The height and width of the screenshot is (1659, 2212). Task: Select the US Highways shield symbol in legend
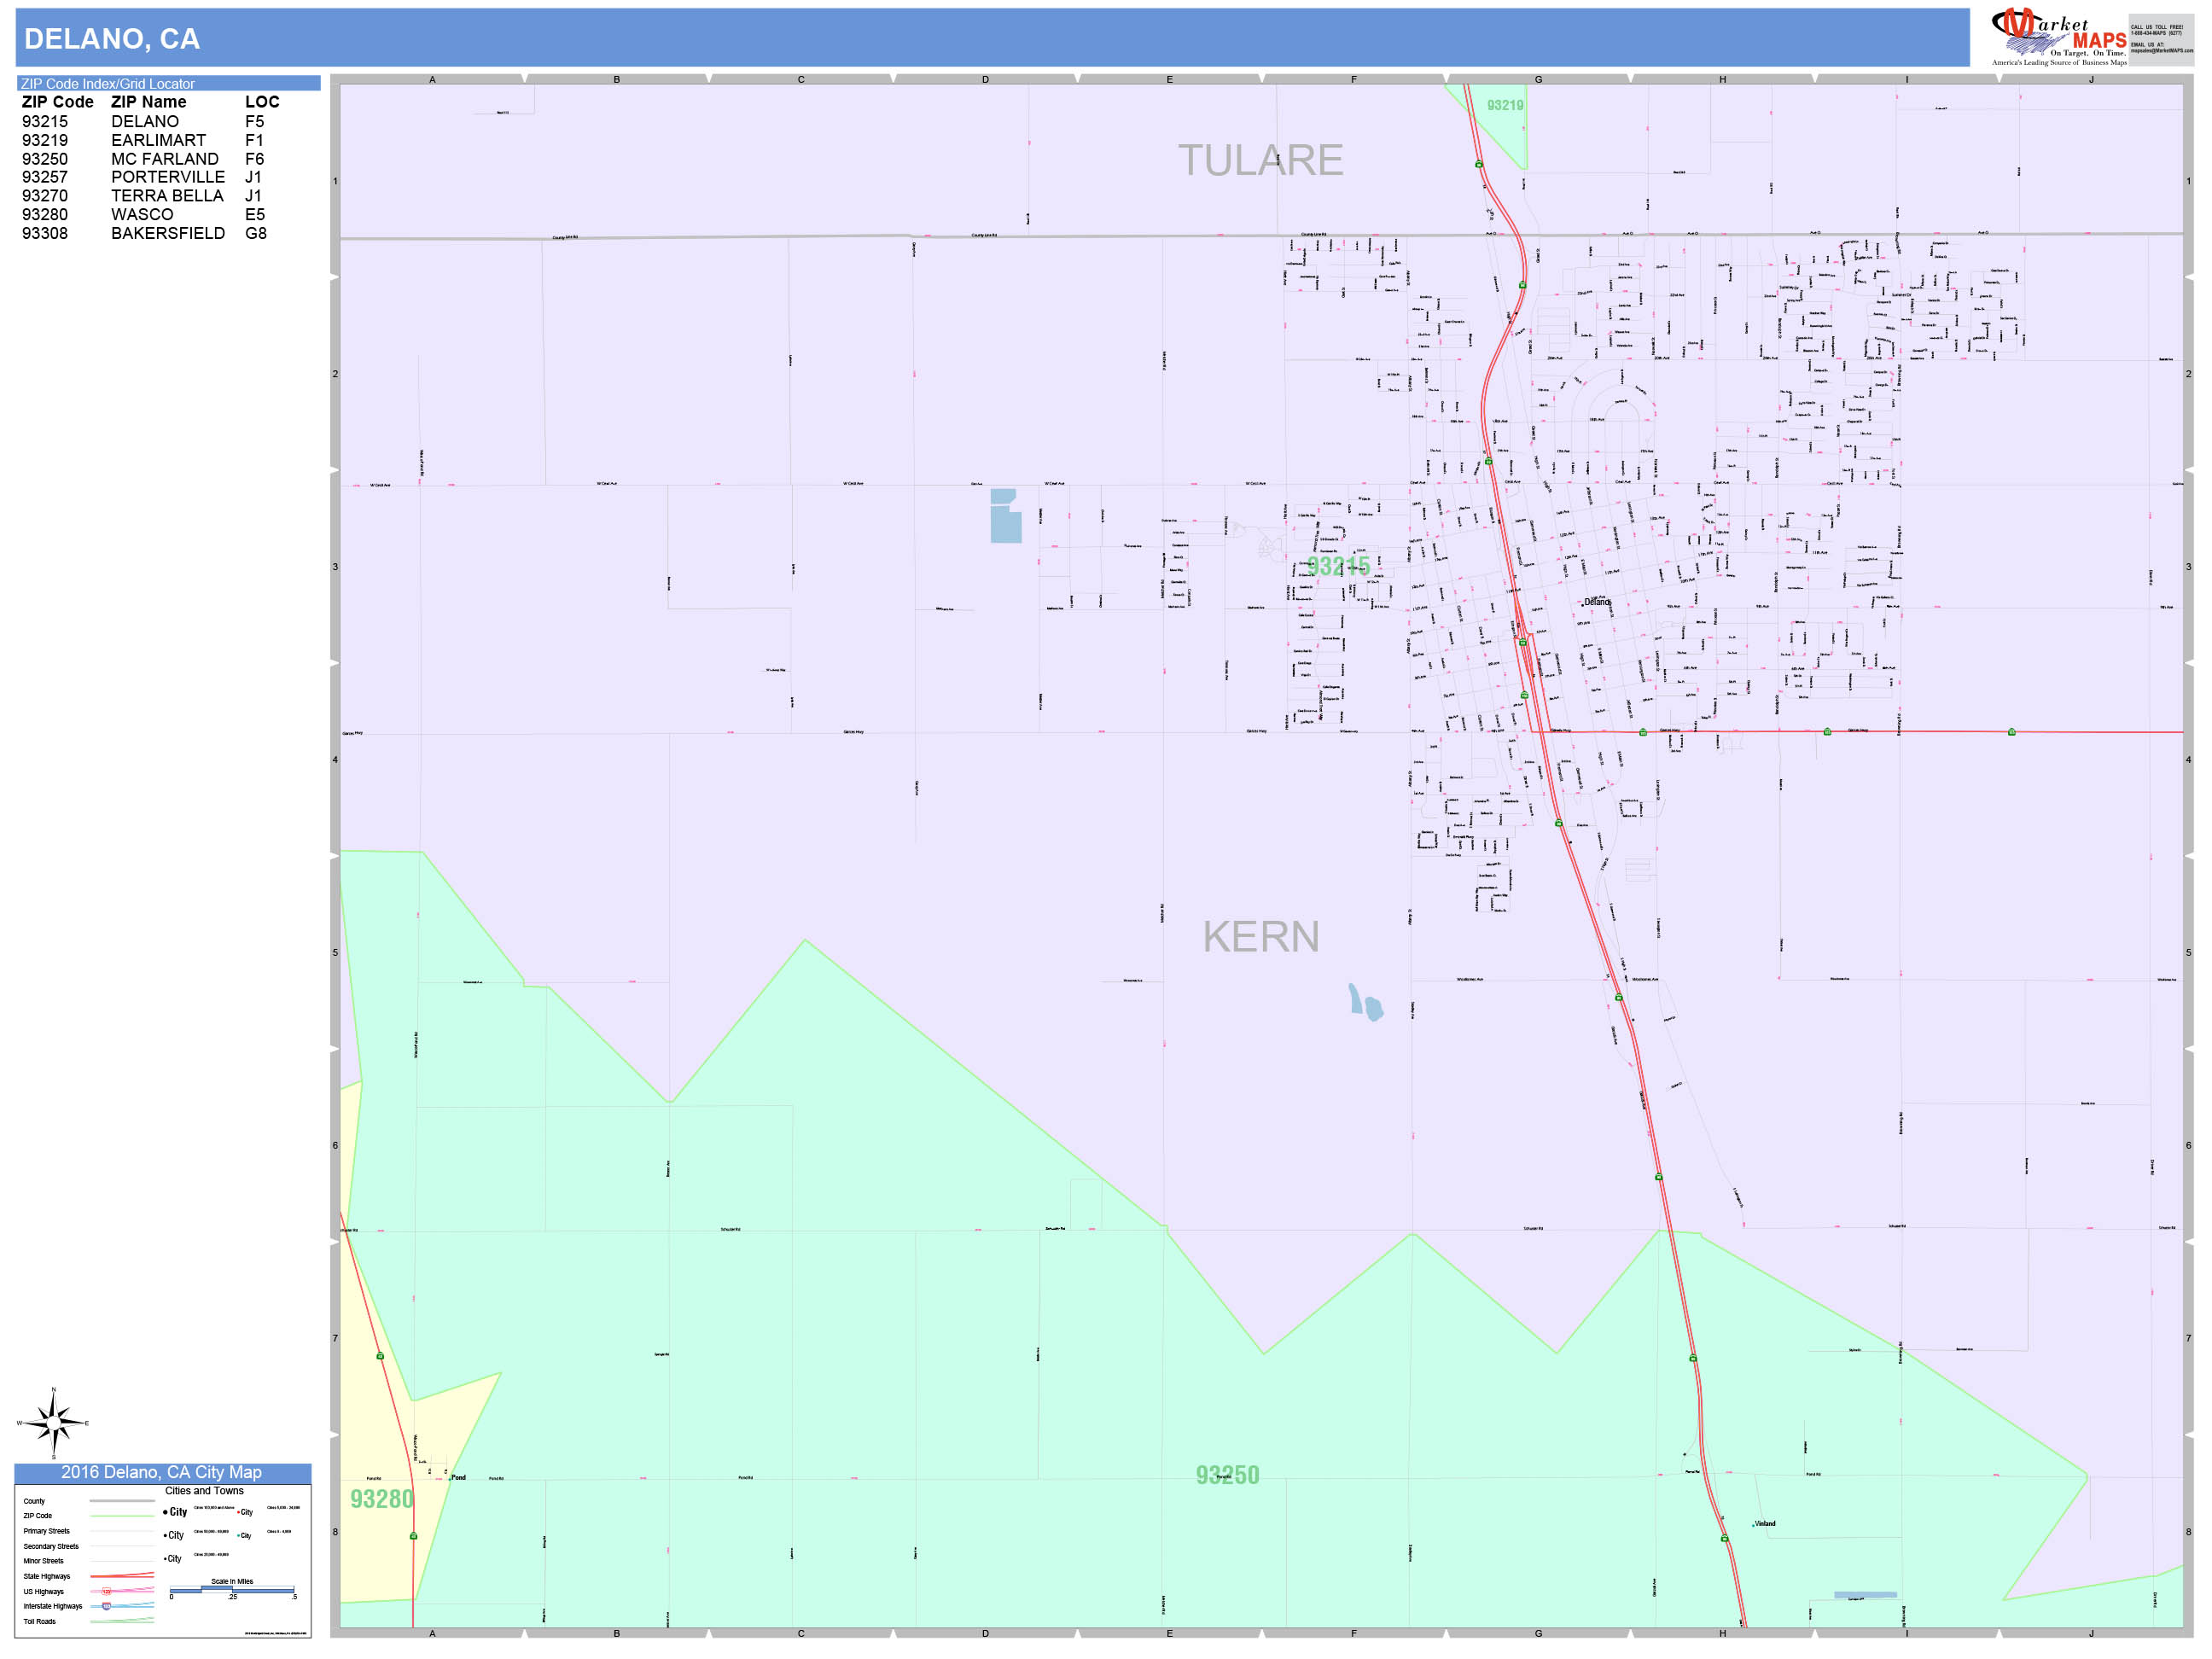point(106,1592)
